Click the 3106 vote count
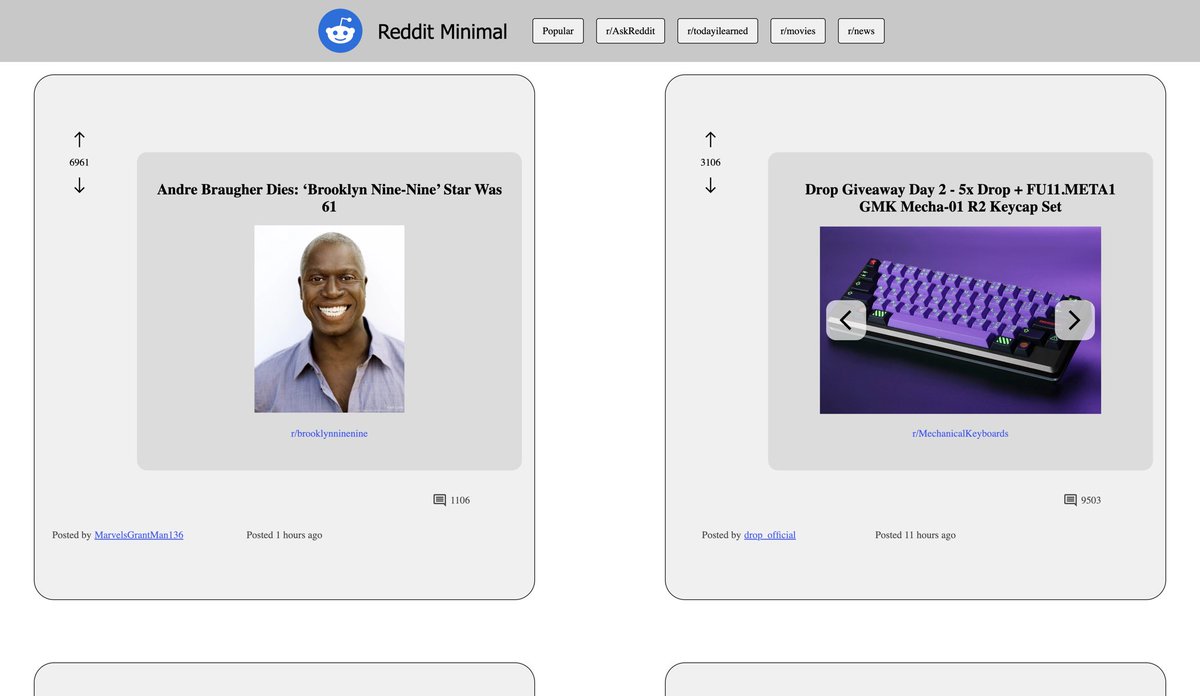Viewport: 1200px width, 696px height. tap(710, 162)
